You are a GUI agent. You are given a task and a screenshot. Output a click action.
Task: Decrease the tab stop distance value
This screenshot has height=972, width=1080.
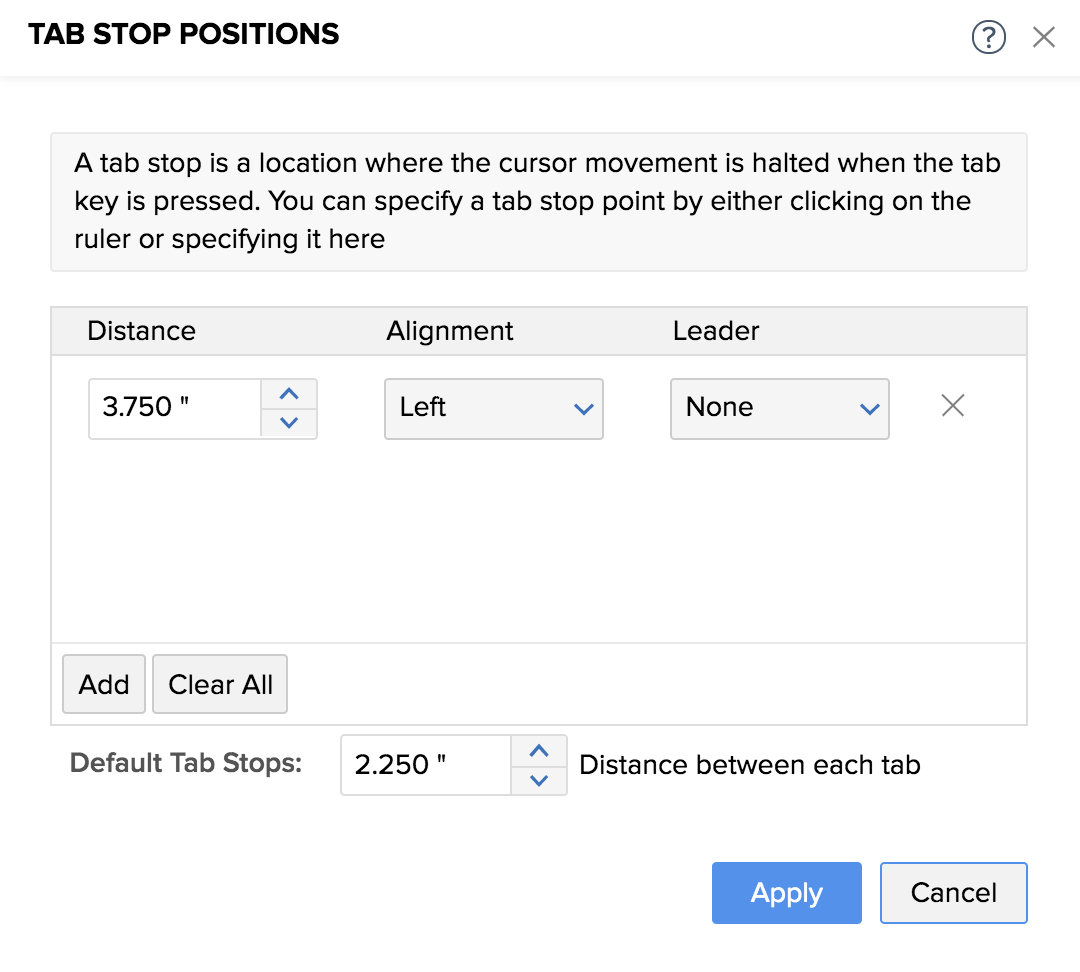(x=289, y=423)
